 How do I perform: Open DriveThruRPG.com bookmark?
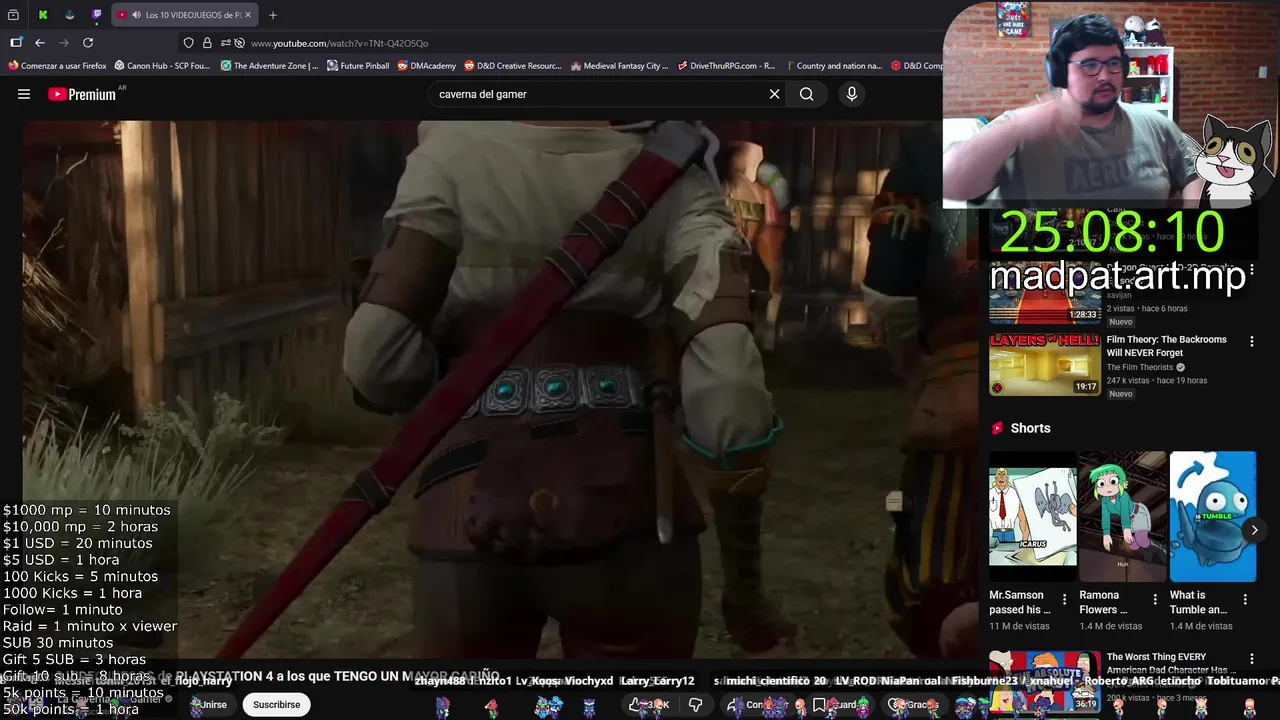coord(726,66)
